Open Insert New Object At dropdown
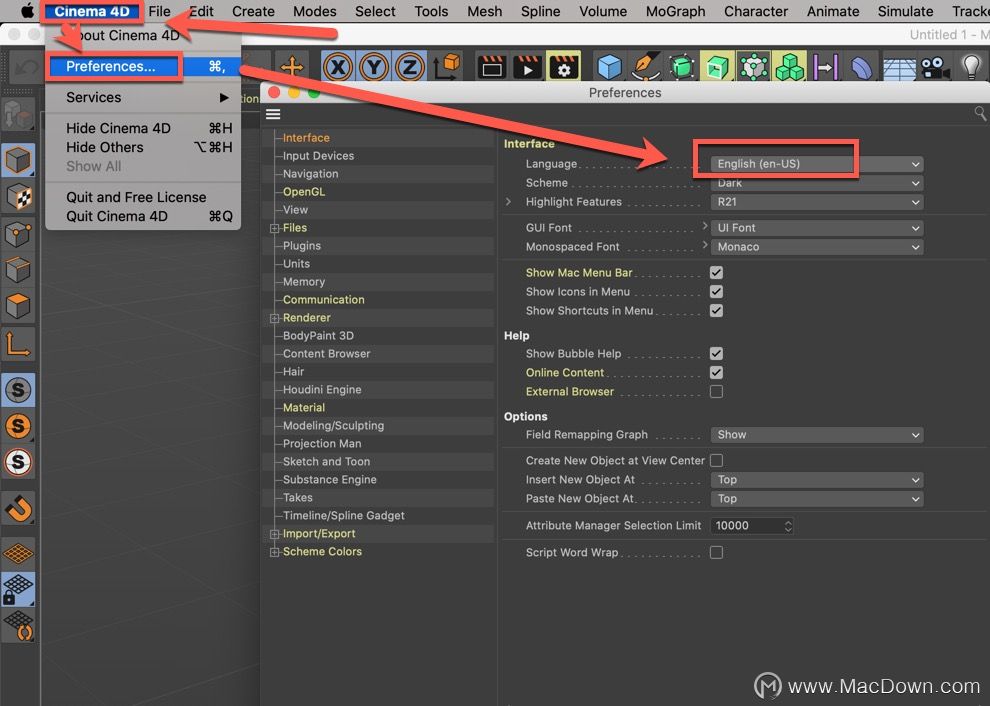This screenshot has height=706, width=990. (x=817, y=479)
